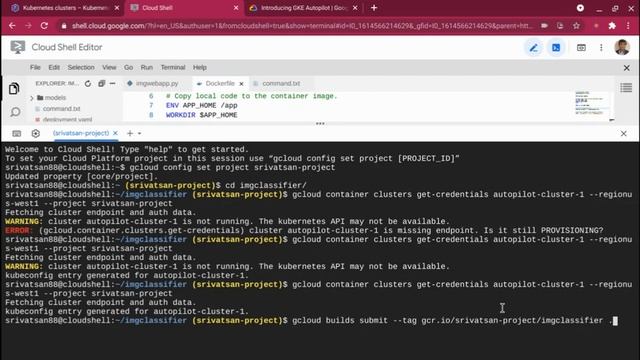Image resolution: width=640 pixels, height=360 pixels.
Task: Toggle the Open Terminal button
Action: pos(556,48)
